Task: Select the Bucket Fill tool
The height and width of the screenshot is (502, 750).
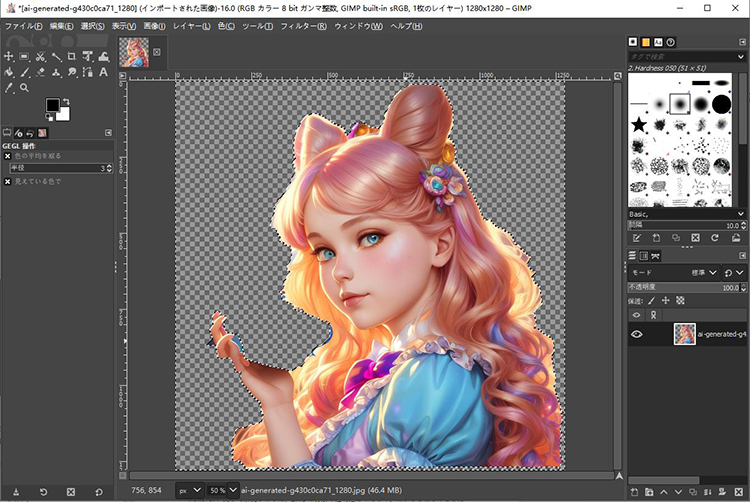Action: (9, 72)
